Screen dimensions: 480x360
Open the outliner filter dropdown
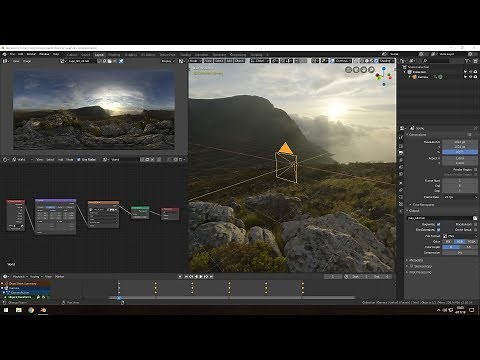pos(468,61)
